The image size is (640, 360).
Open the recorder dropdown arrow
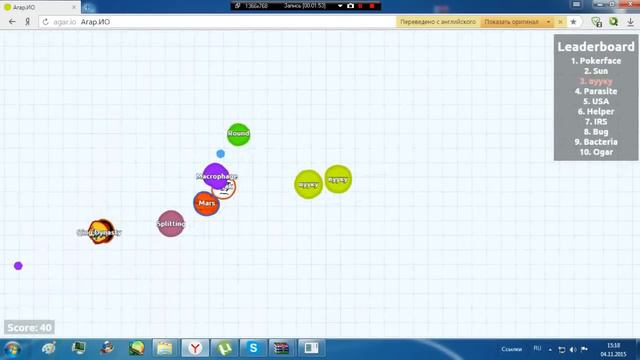[340, 6]
